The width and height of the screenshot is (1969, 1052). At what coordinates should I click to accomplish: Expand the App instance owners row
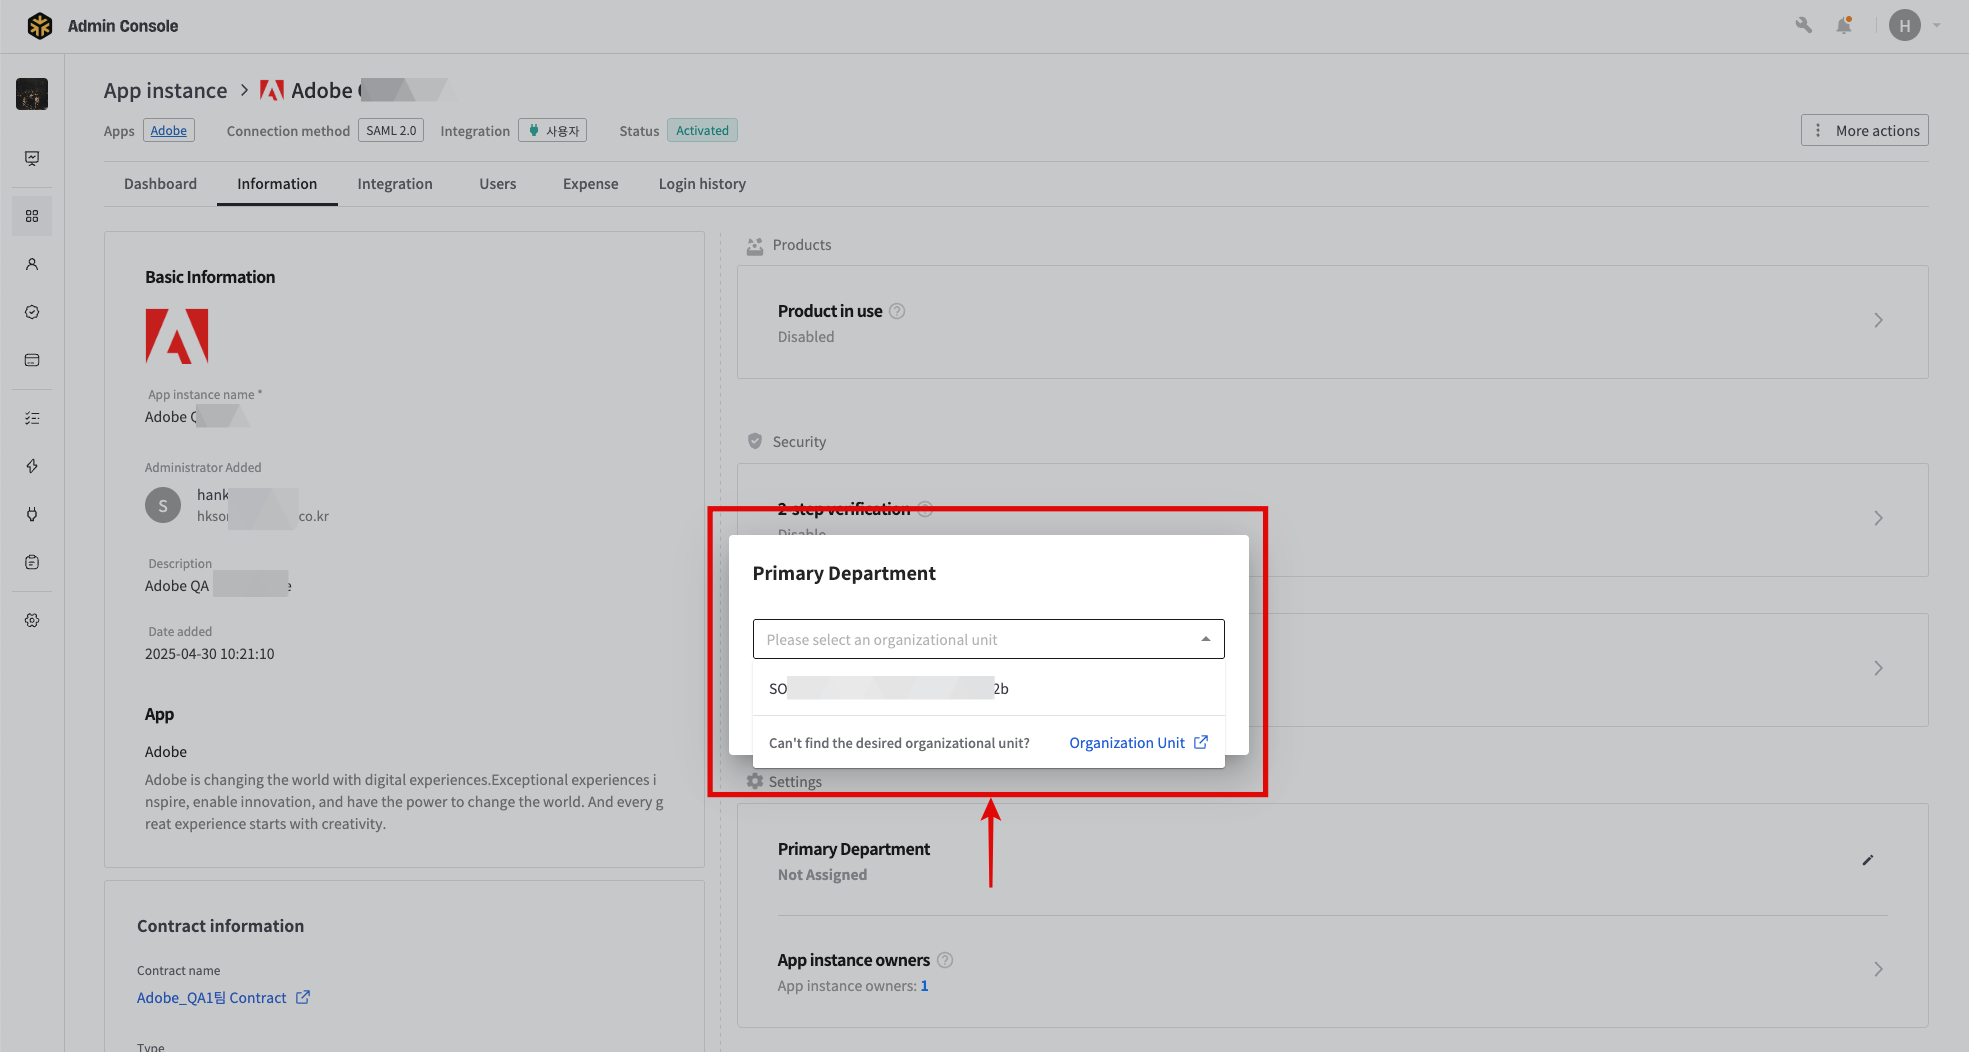pos(1877,969)
